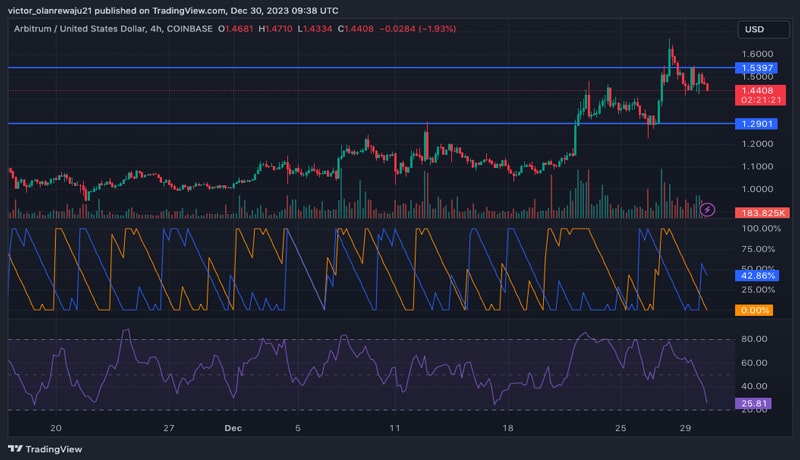
Task: Click the 80.00 RSI axis level
Action: pyautogui.click(x=754, y=339)
